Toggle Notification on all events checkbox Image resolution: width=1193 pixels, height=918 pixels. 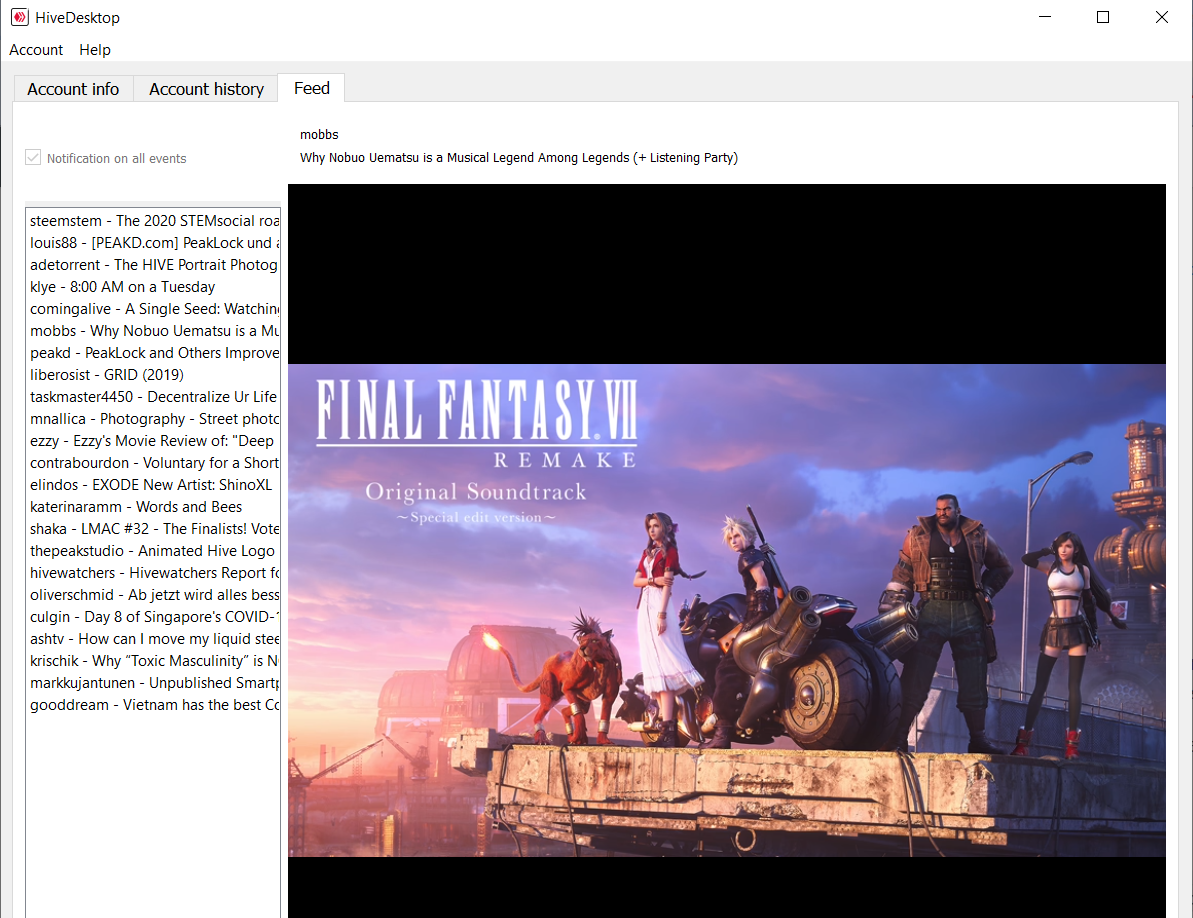point(33,157)
